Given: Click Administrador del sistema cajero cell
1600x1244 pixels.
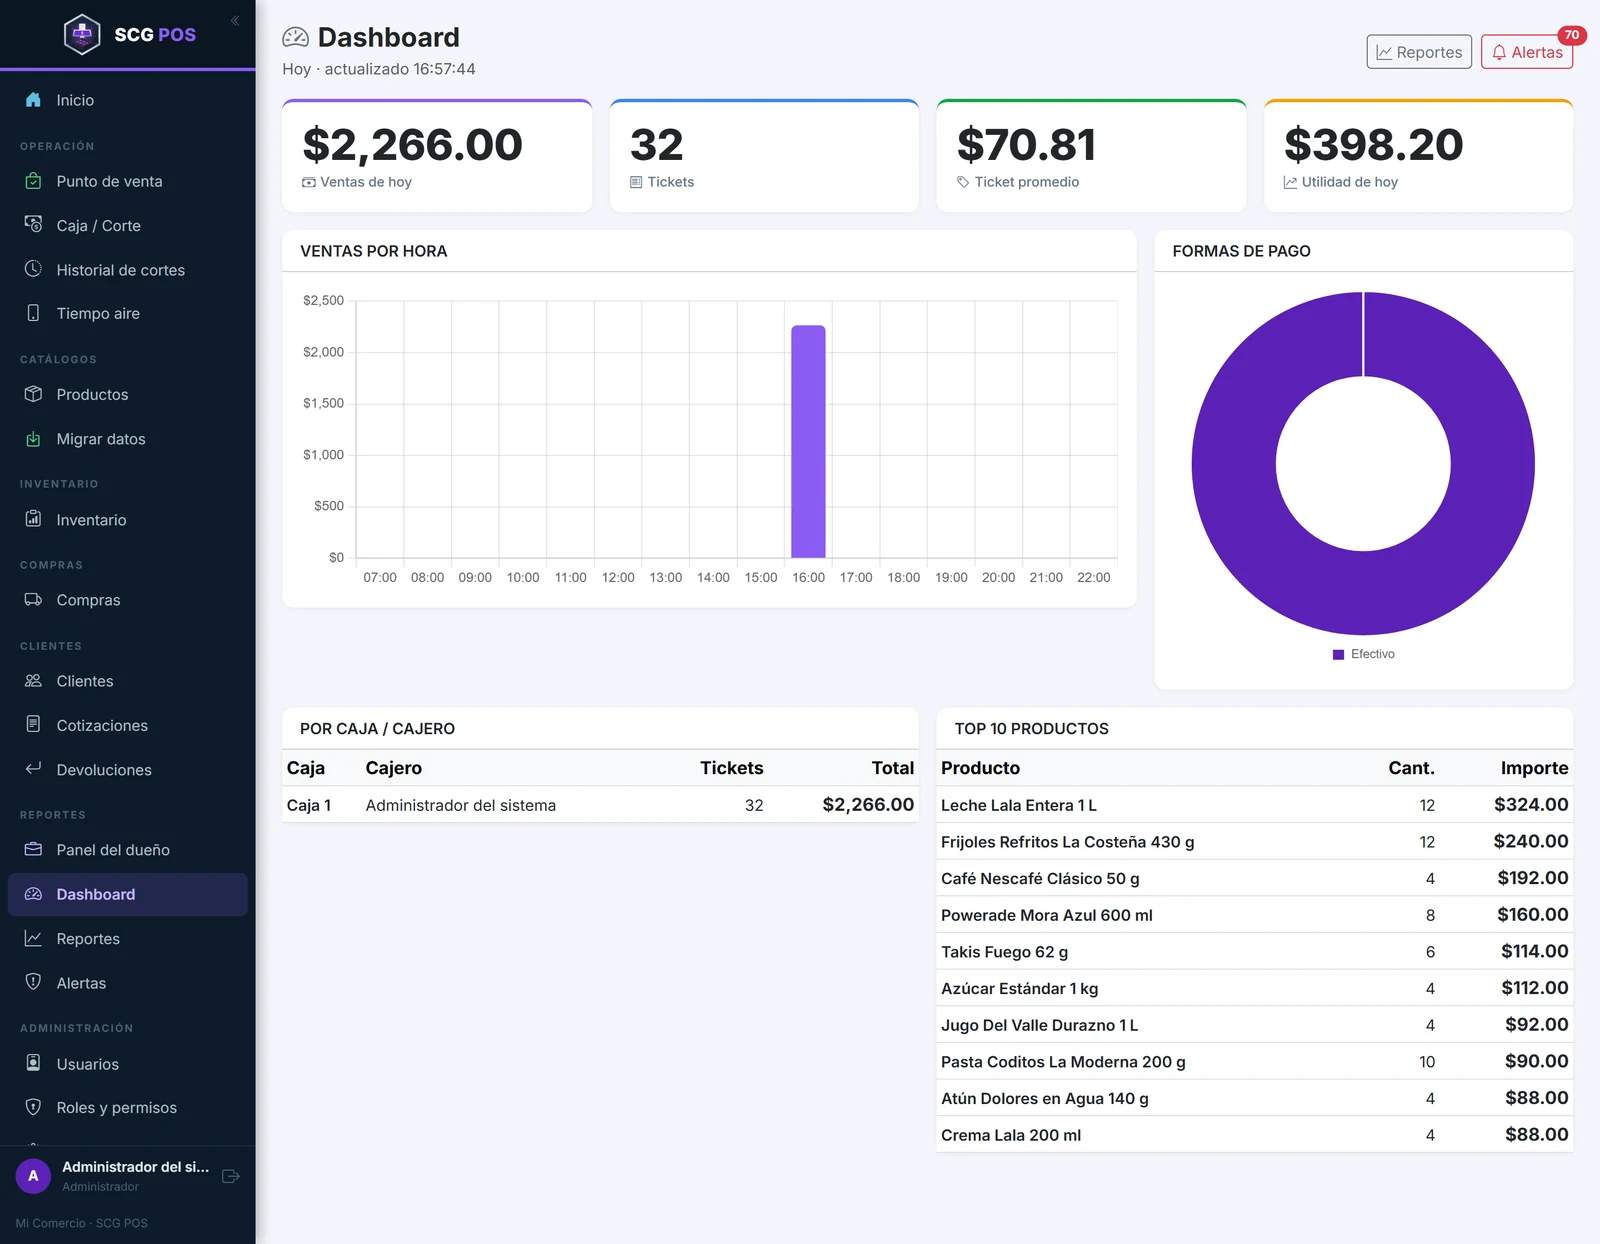Looking at the screenshot, I should click(x=460, y=805).
